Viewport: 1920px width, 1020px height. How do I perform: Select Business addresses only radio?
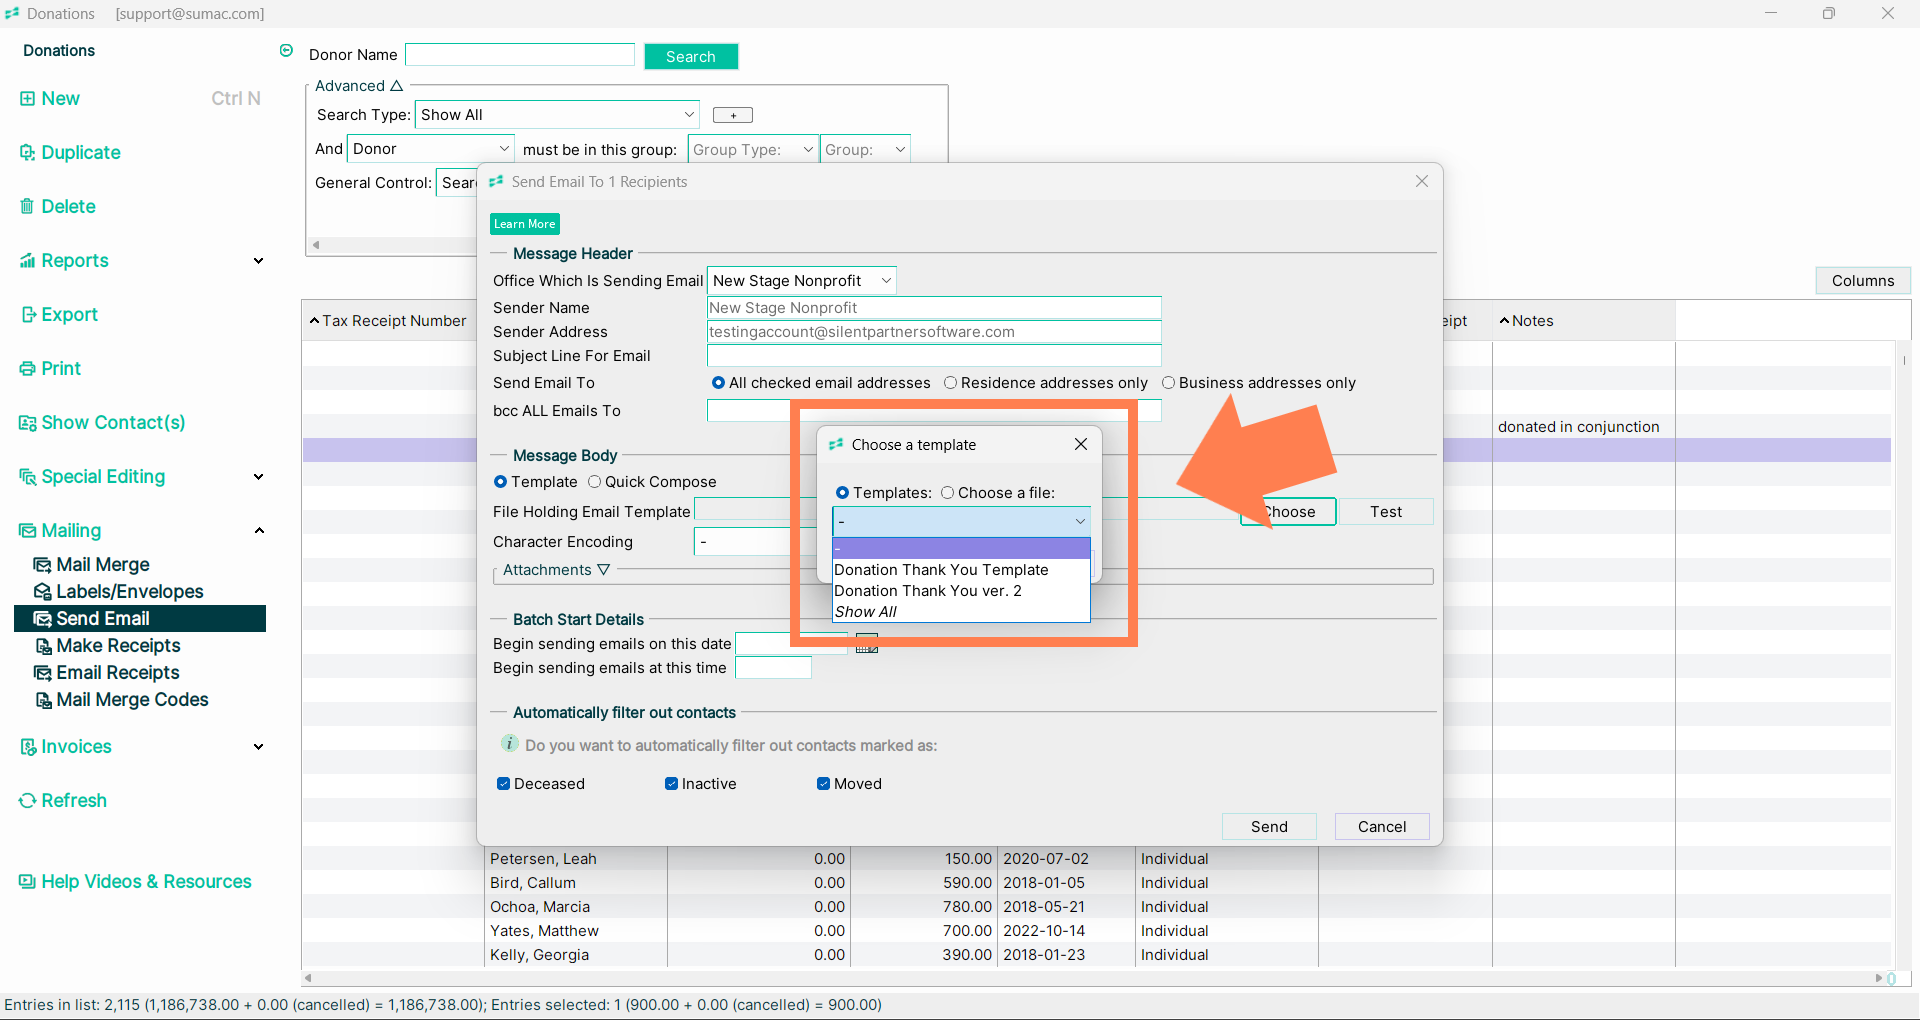1168,383
